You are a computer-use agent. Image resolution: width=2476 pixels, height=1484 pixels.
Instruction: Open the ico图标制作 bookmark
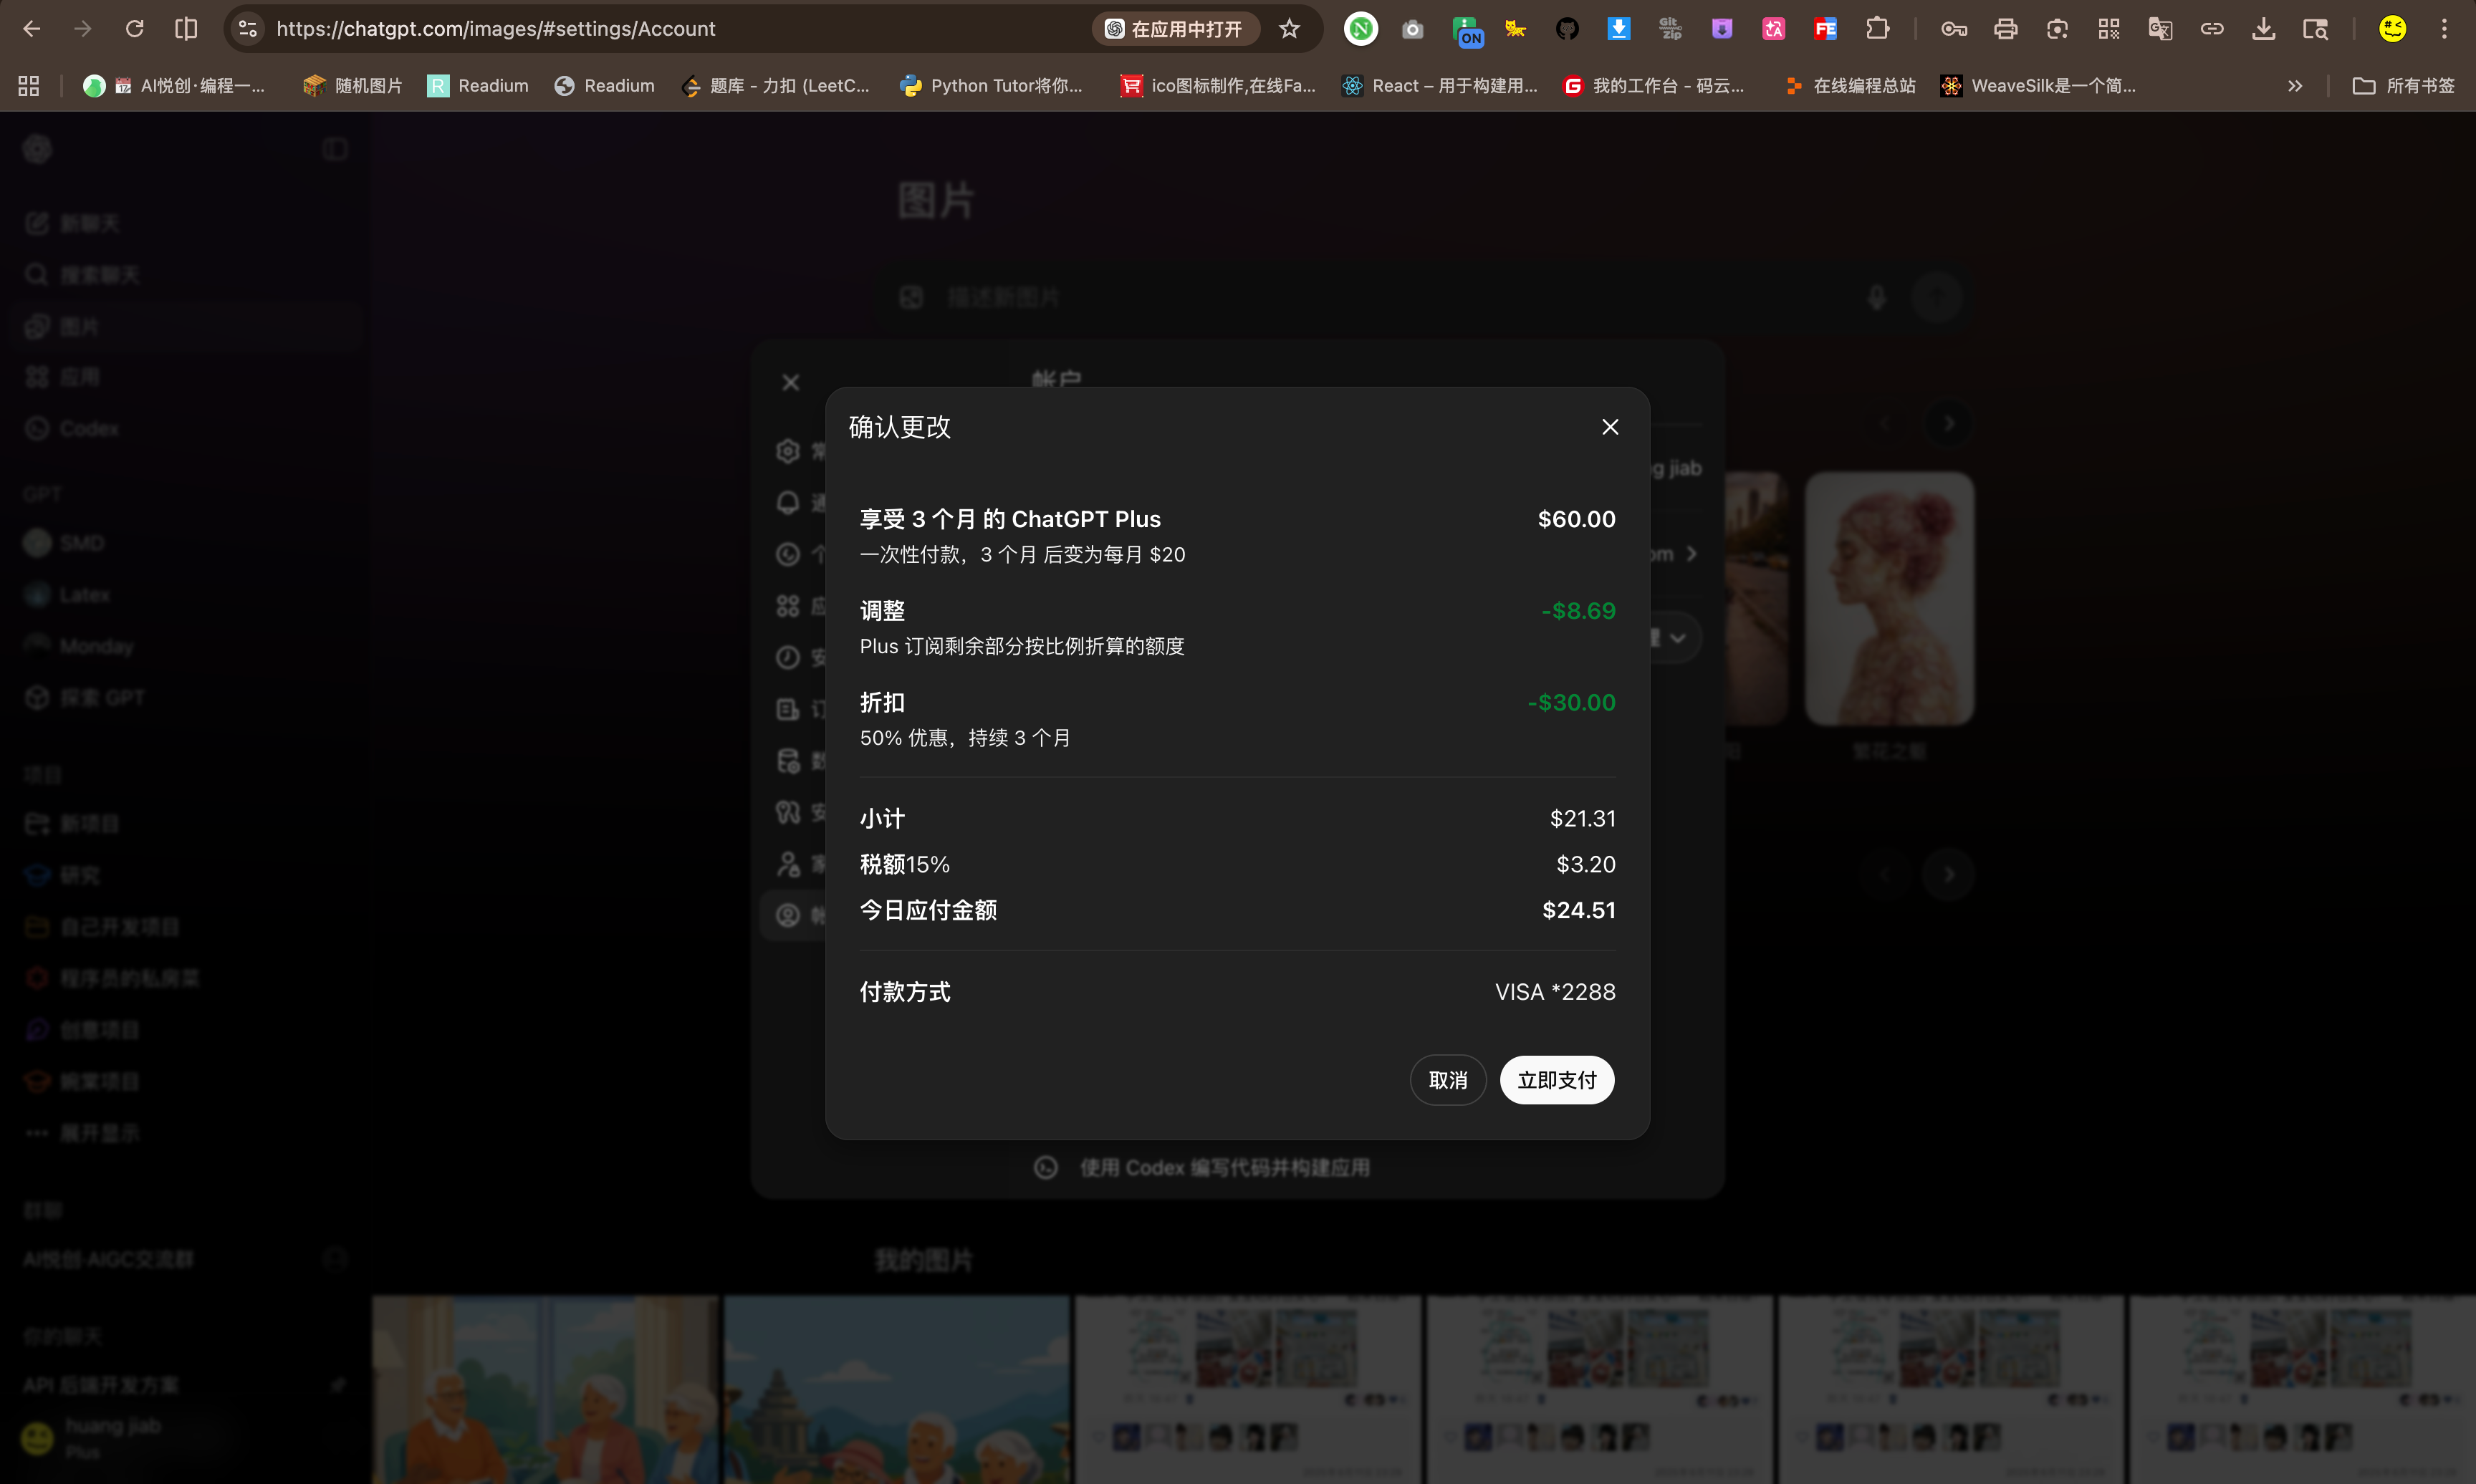1218,86
